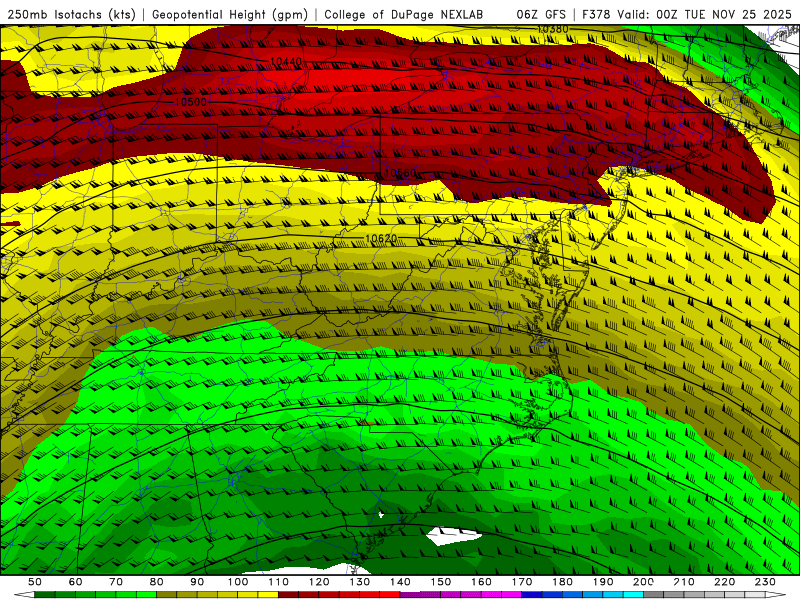The image size is (800, 600).
Task: Click the '06Z GFS' model run label
Action: click(x=541, y=14)
